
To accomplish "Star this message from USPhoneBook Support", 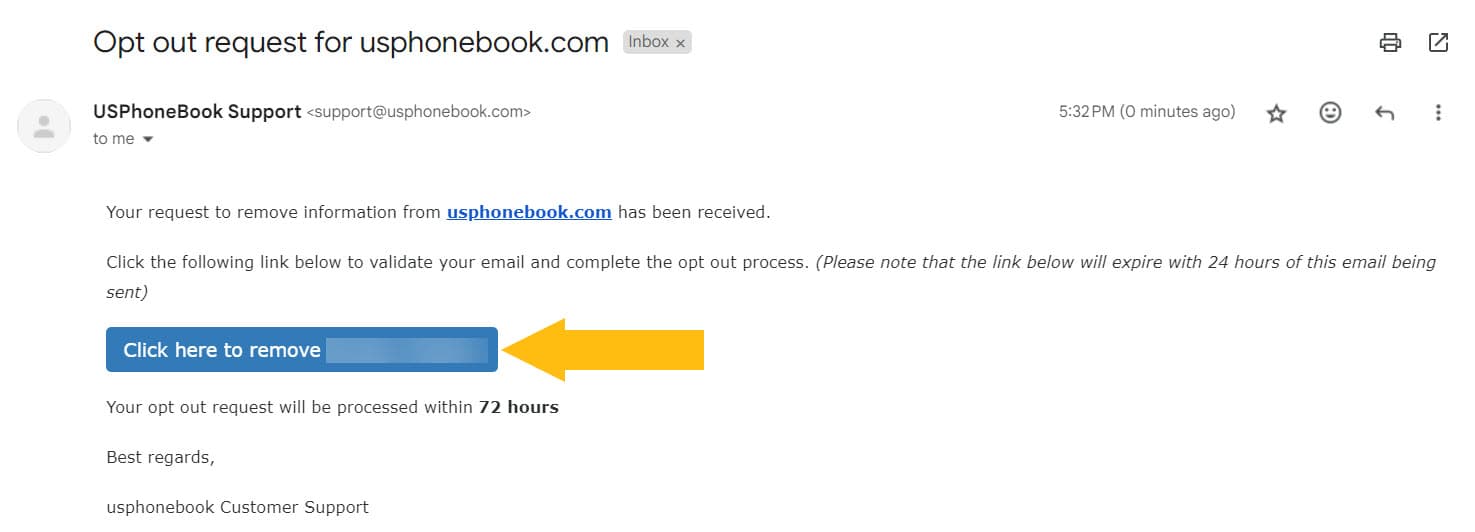I will 1276,113.
